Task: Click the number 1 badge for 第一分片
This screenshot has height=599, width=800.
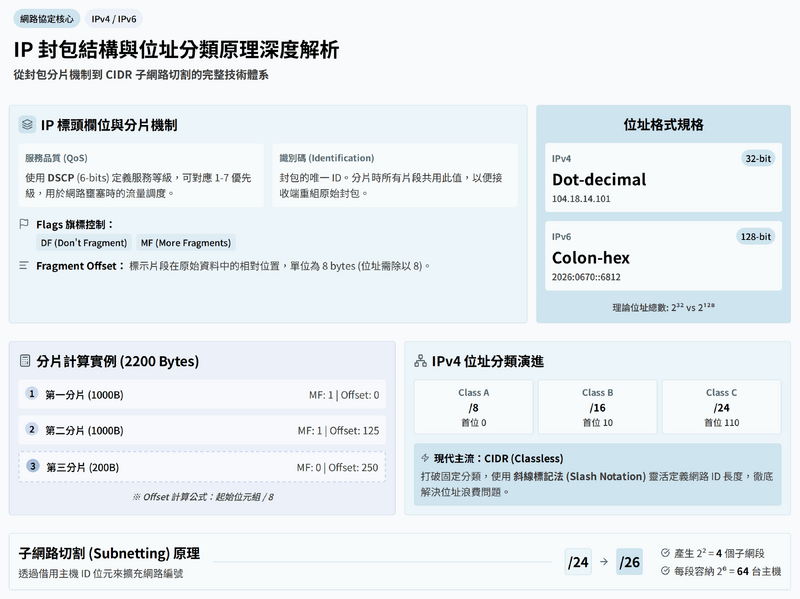Action: [32, 394]
